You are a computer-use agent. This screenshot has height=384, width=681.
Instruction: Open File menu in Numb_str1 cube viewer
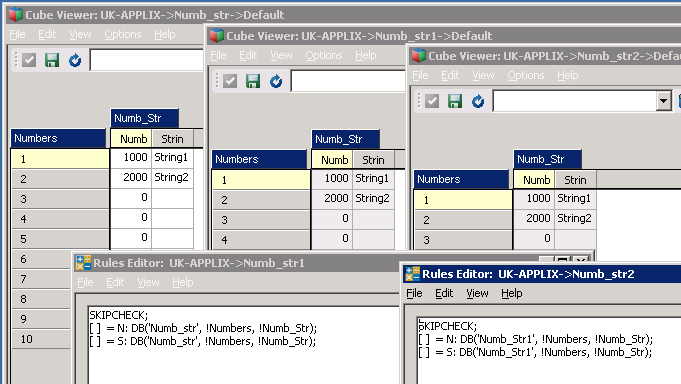tap(218, 55)
